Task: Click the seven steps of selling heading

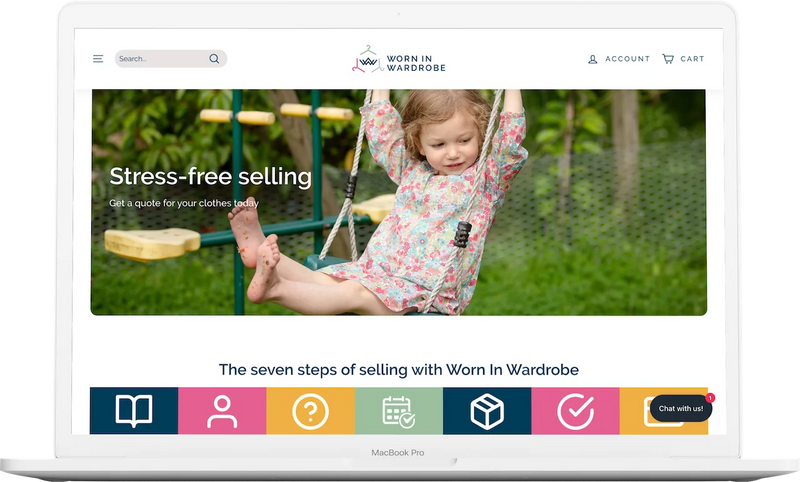Action: (398, 369)
